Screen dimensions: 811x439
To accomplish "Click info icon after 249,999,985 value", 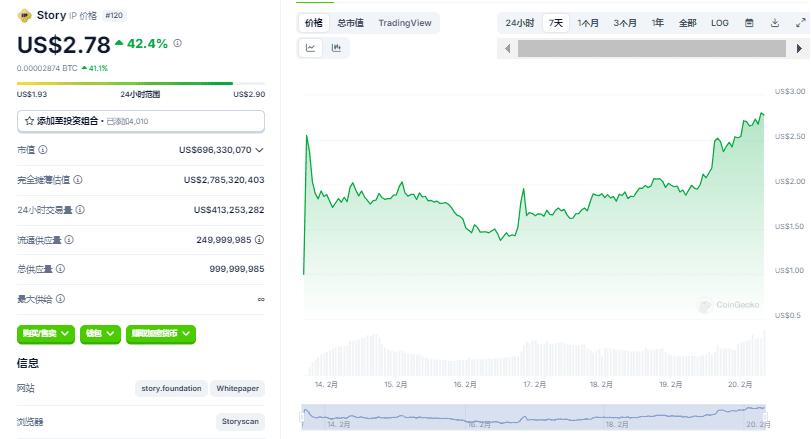I will tap(260, 239).
